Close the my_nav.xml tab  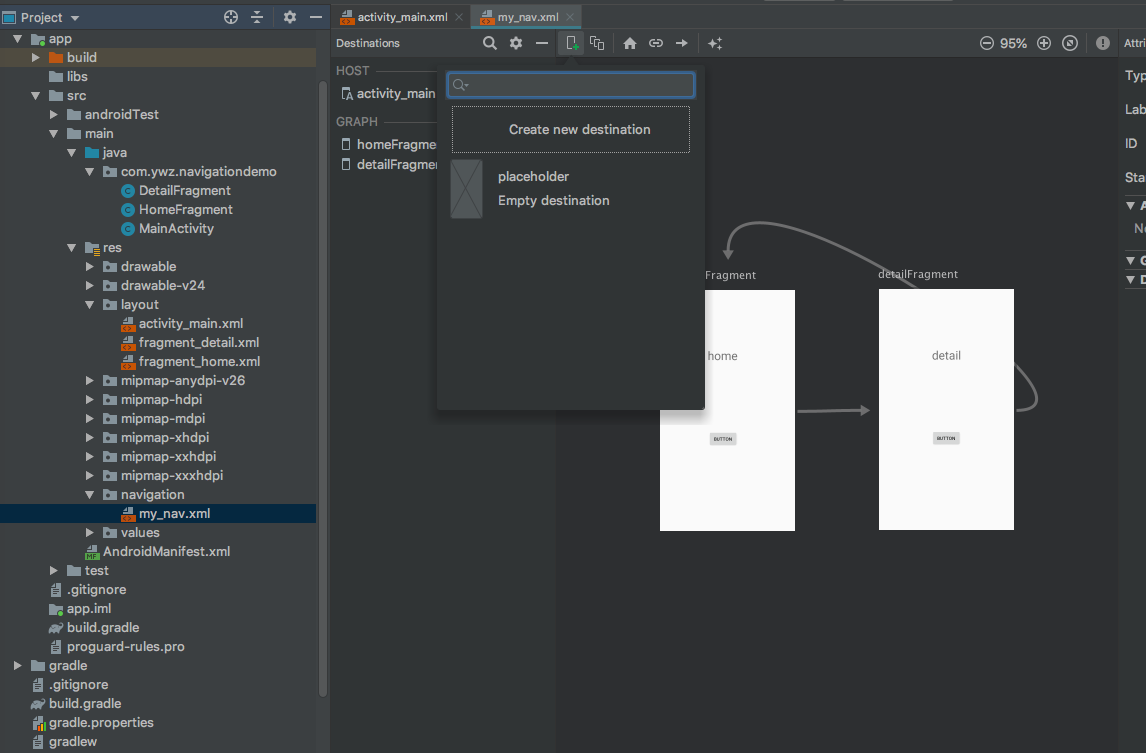pos(570,17)
